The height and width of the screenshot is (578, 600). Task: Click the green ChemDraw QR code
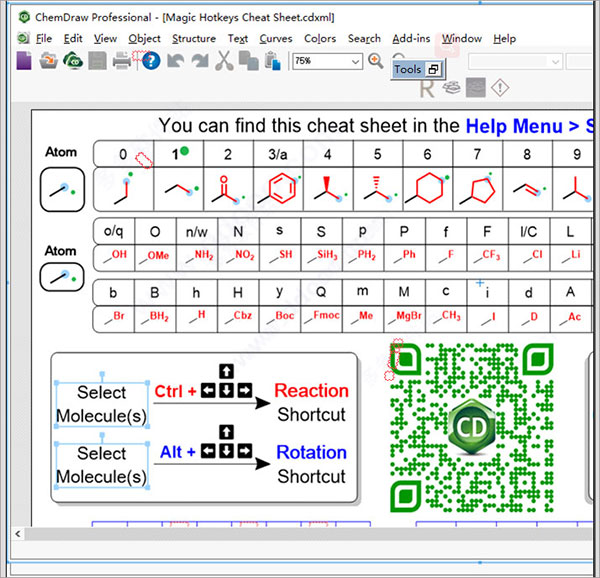point(472,427)
